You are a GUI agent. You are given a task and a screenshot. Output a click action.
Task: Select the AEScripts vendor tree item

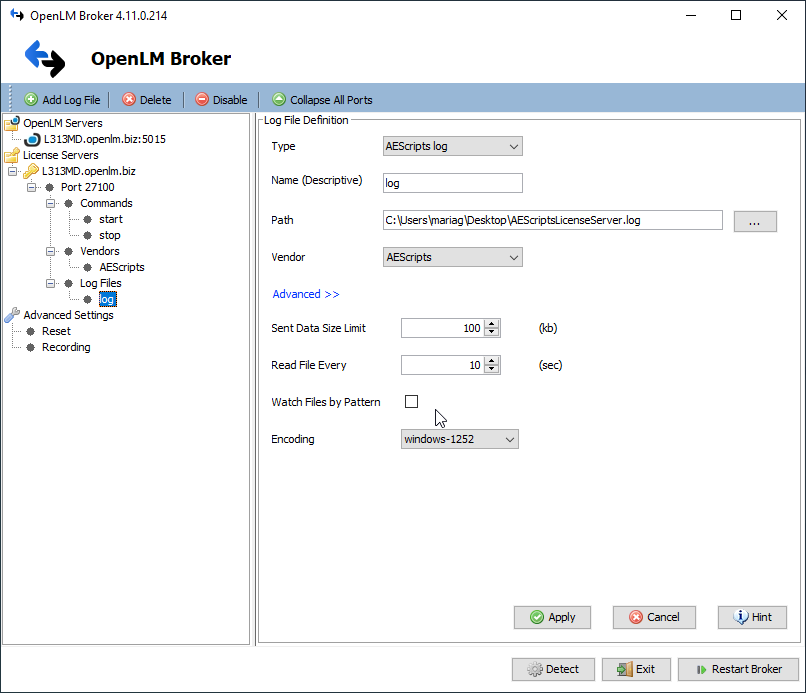(x=122, y=267)
